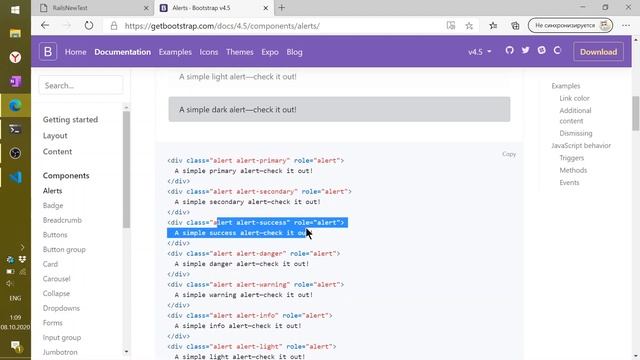Open Examples nav item
Viewport: 640px width, 360px height.
[175, 52]
